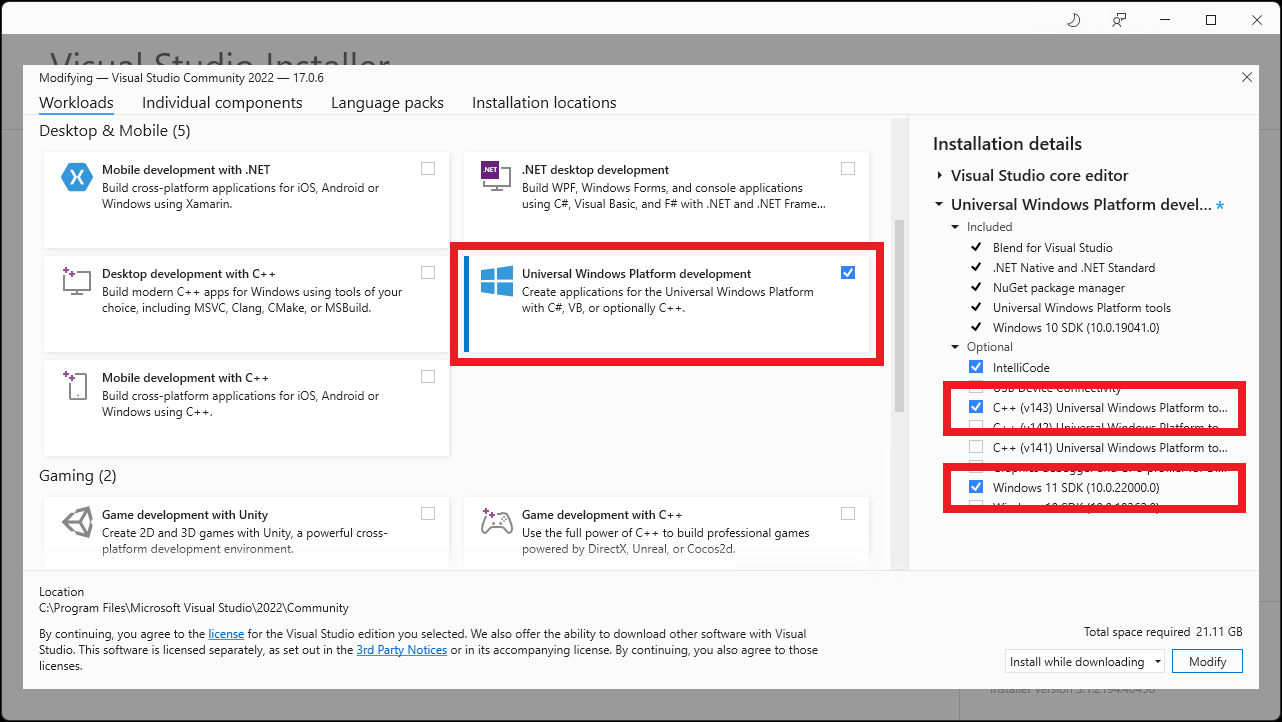Check Game development with C++ workload
This screenshot has width=1282, height=722.
[848, 514]
